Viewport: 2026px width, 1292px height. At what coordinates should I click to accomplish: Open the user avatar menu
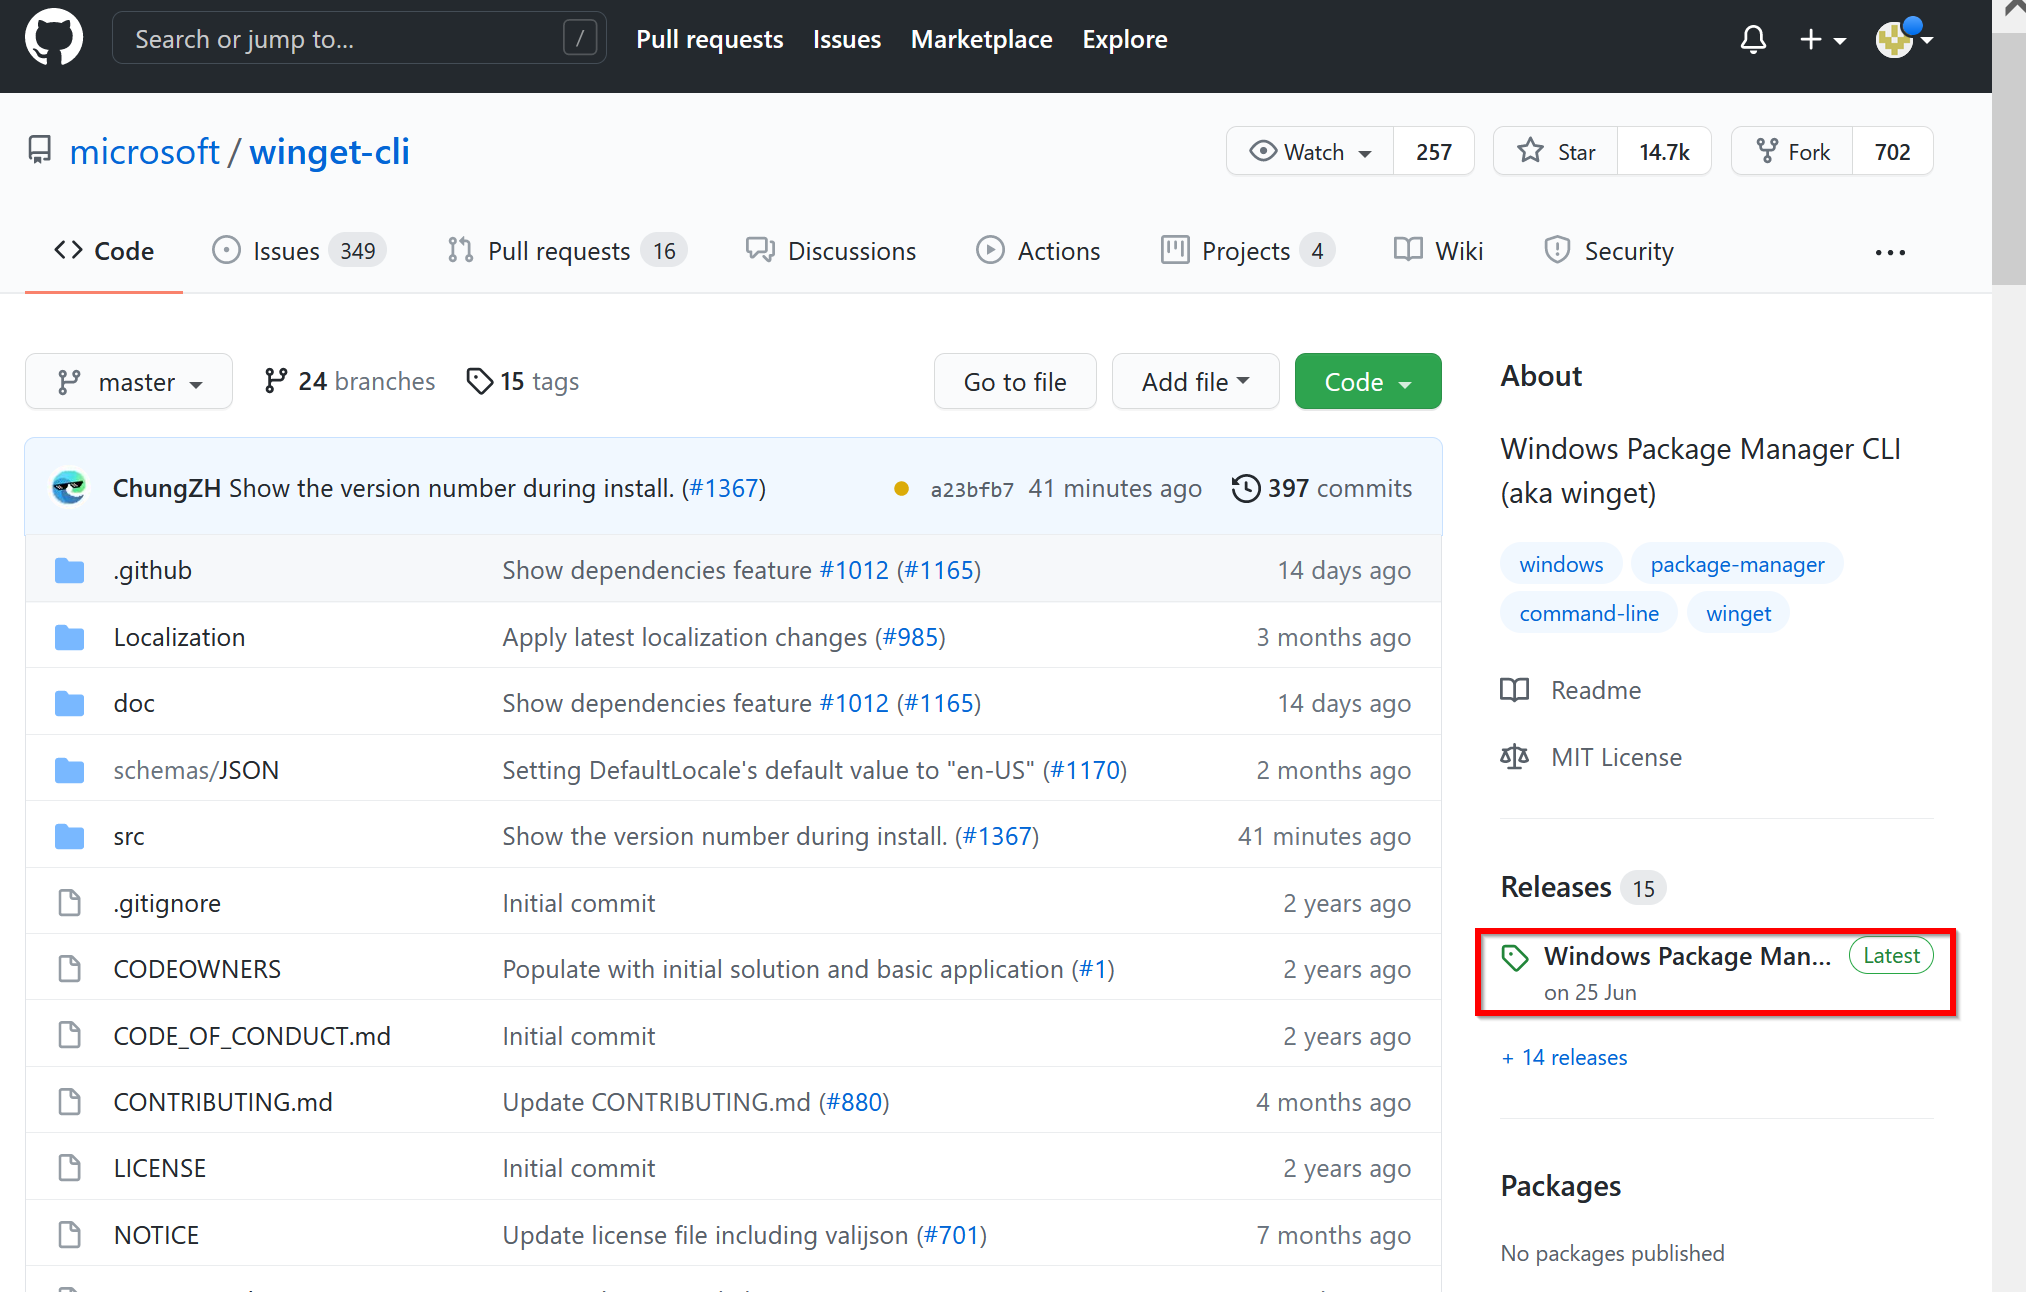pyautogui.click(x=1903, y=39)
